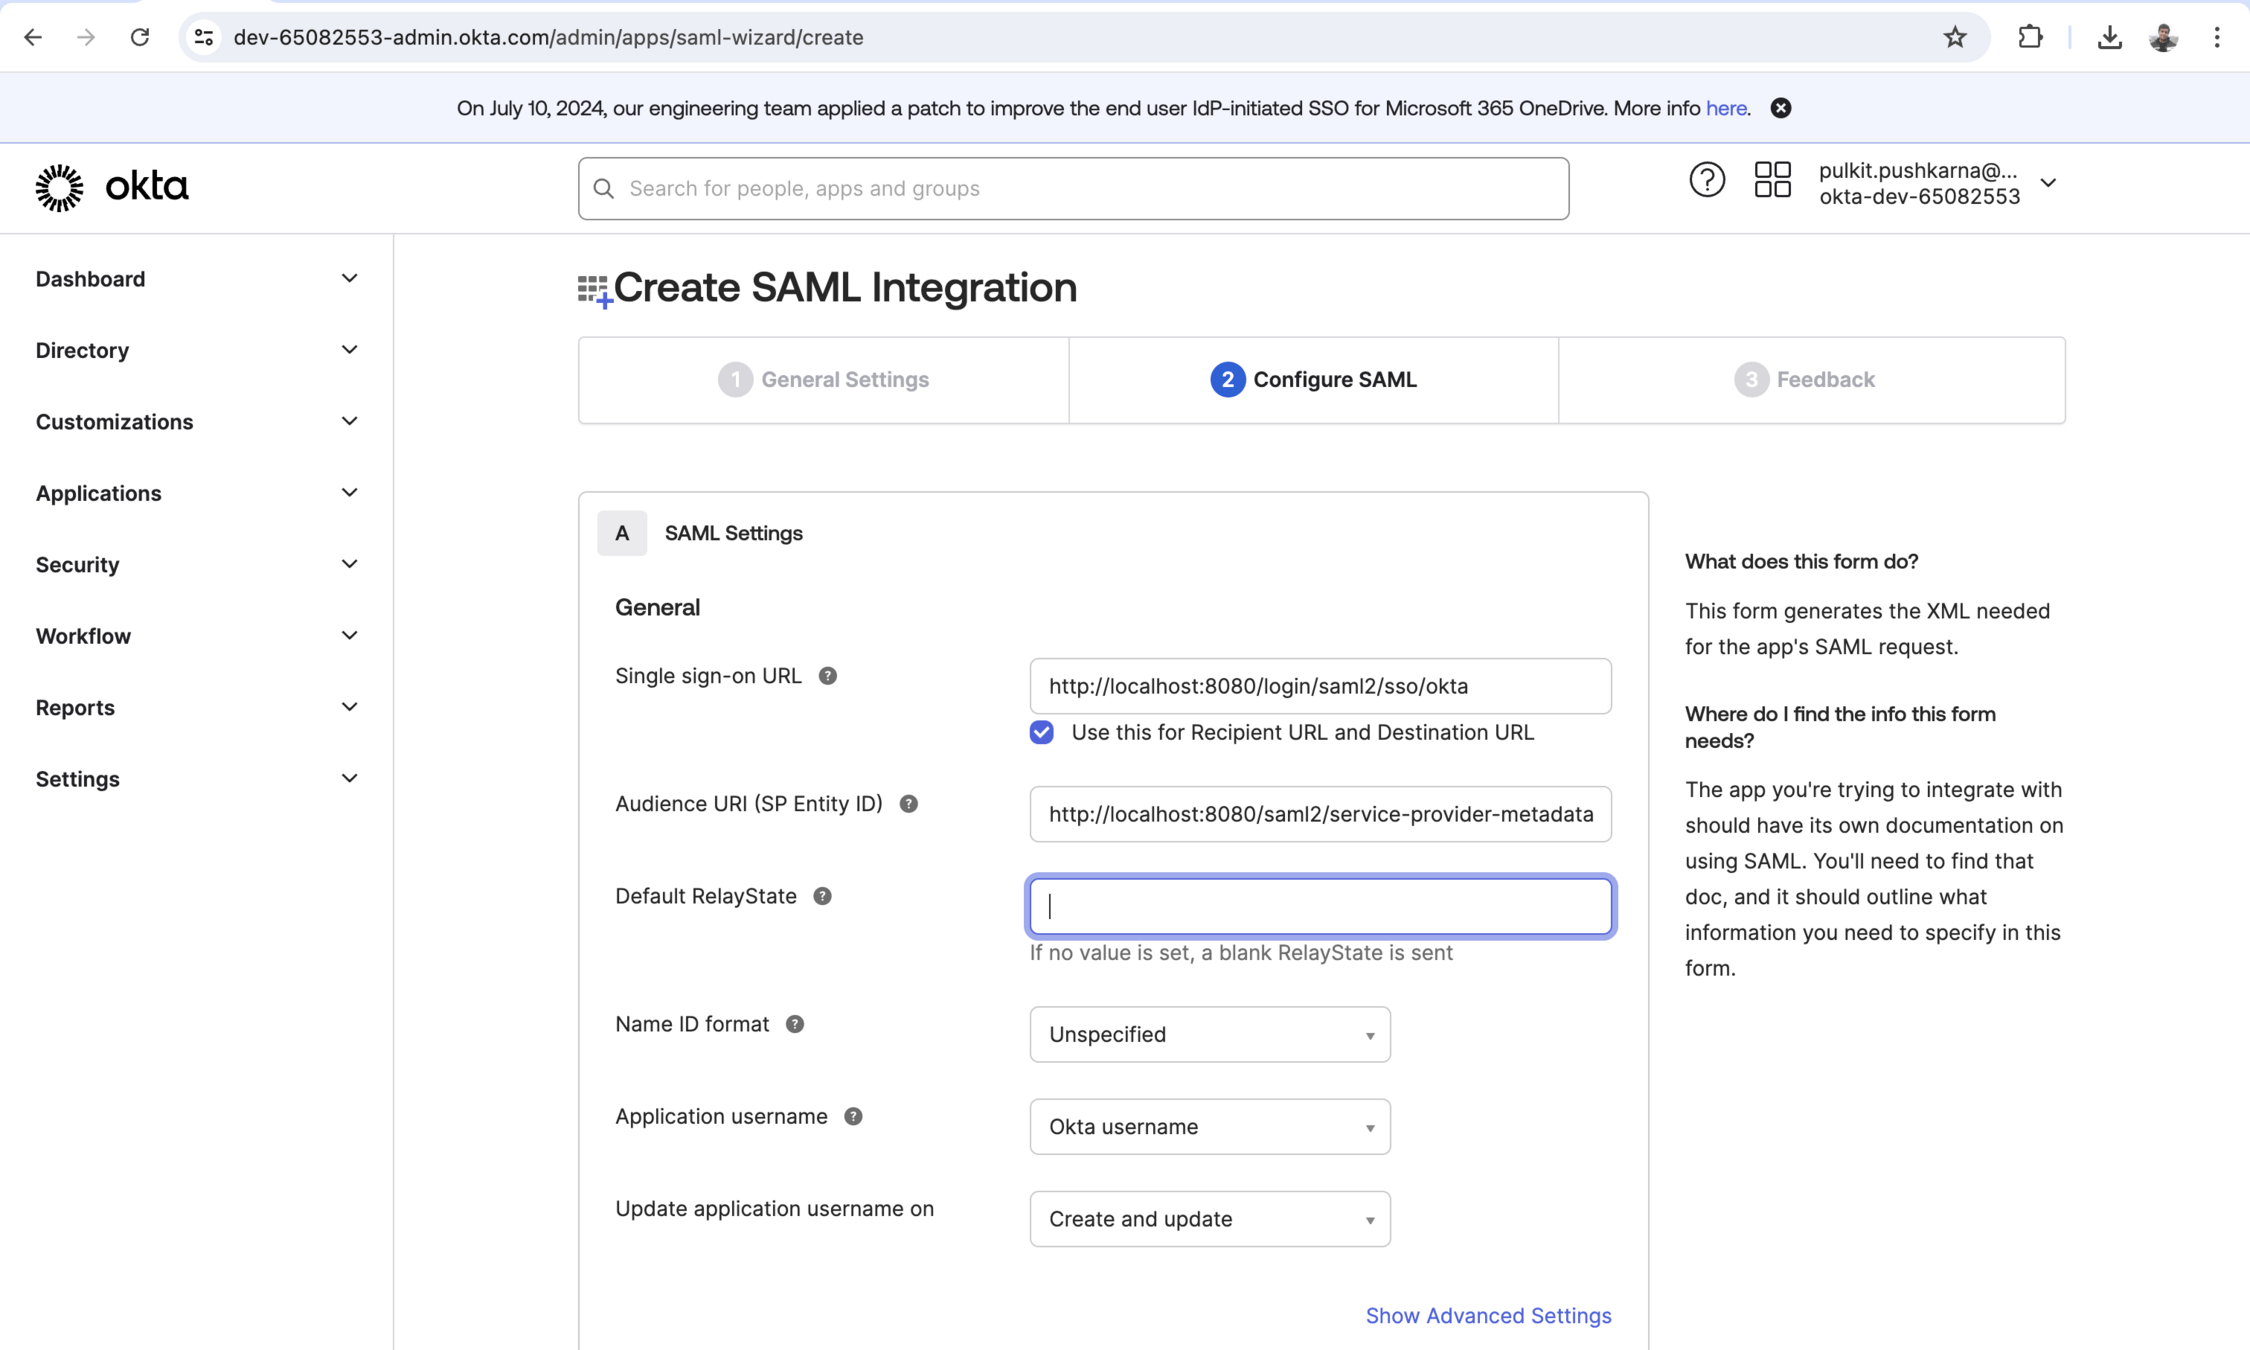Expand the Security sidebar section
This screenshot has width=2250, height=1350.
(196, 564)
